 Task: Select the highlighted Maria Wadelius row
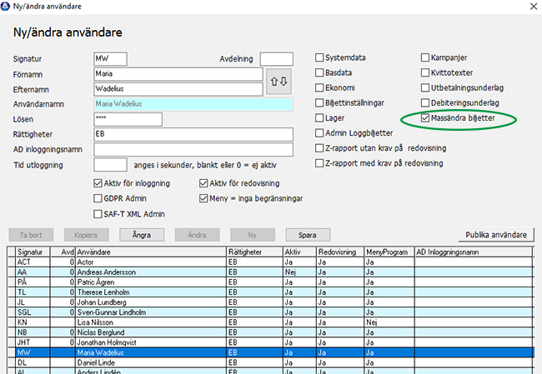coord(270,352)
